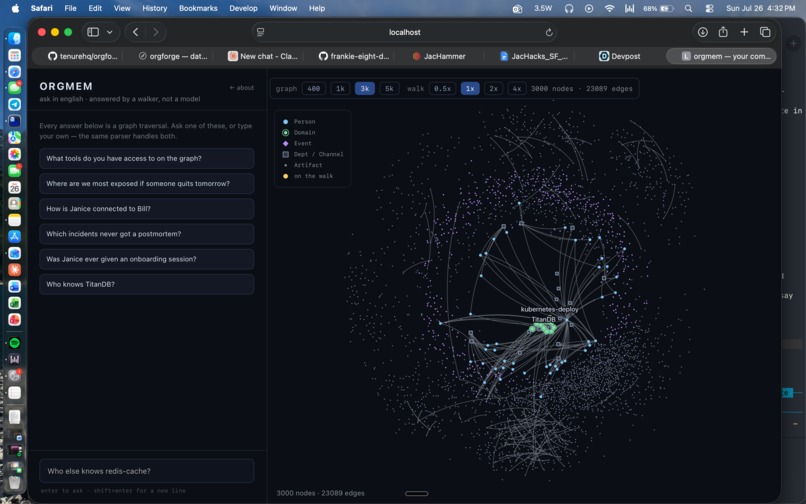Click the battery status showing 68%
This screenshot has width=806, height=504.
[x=658, y=8]
